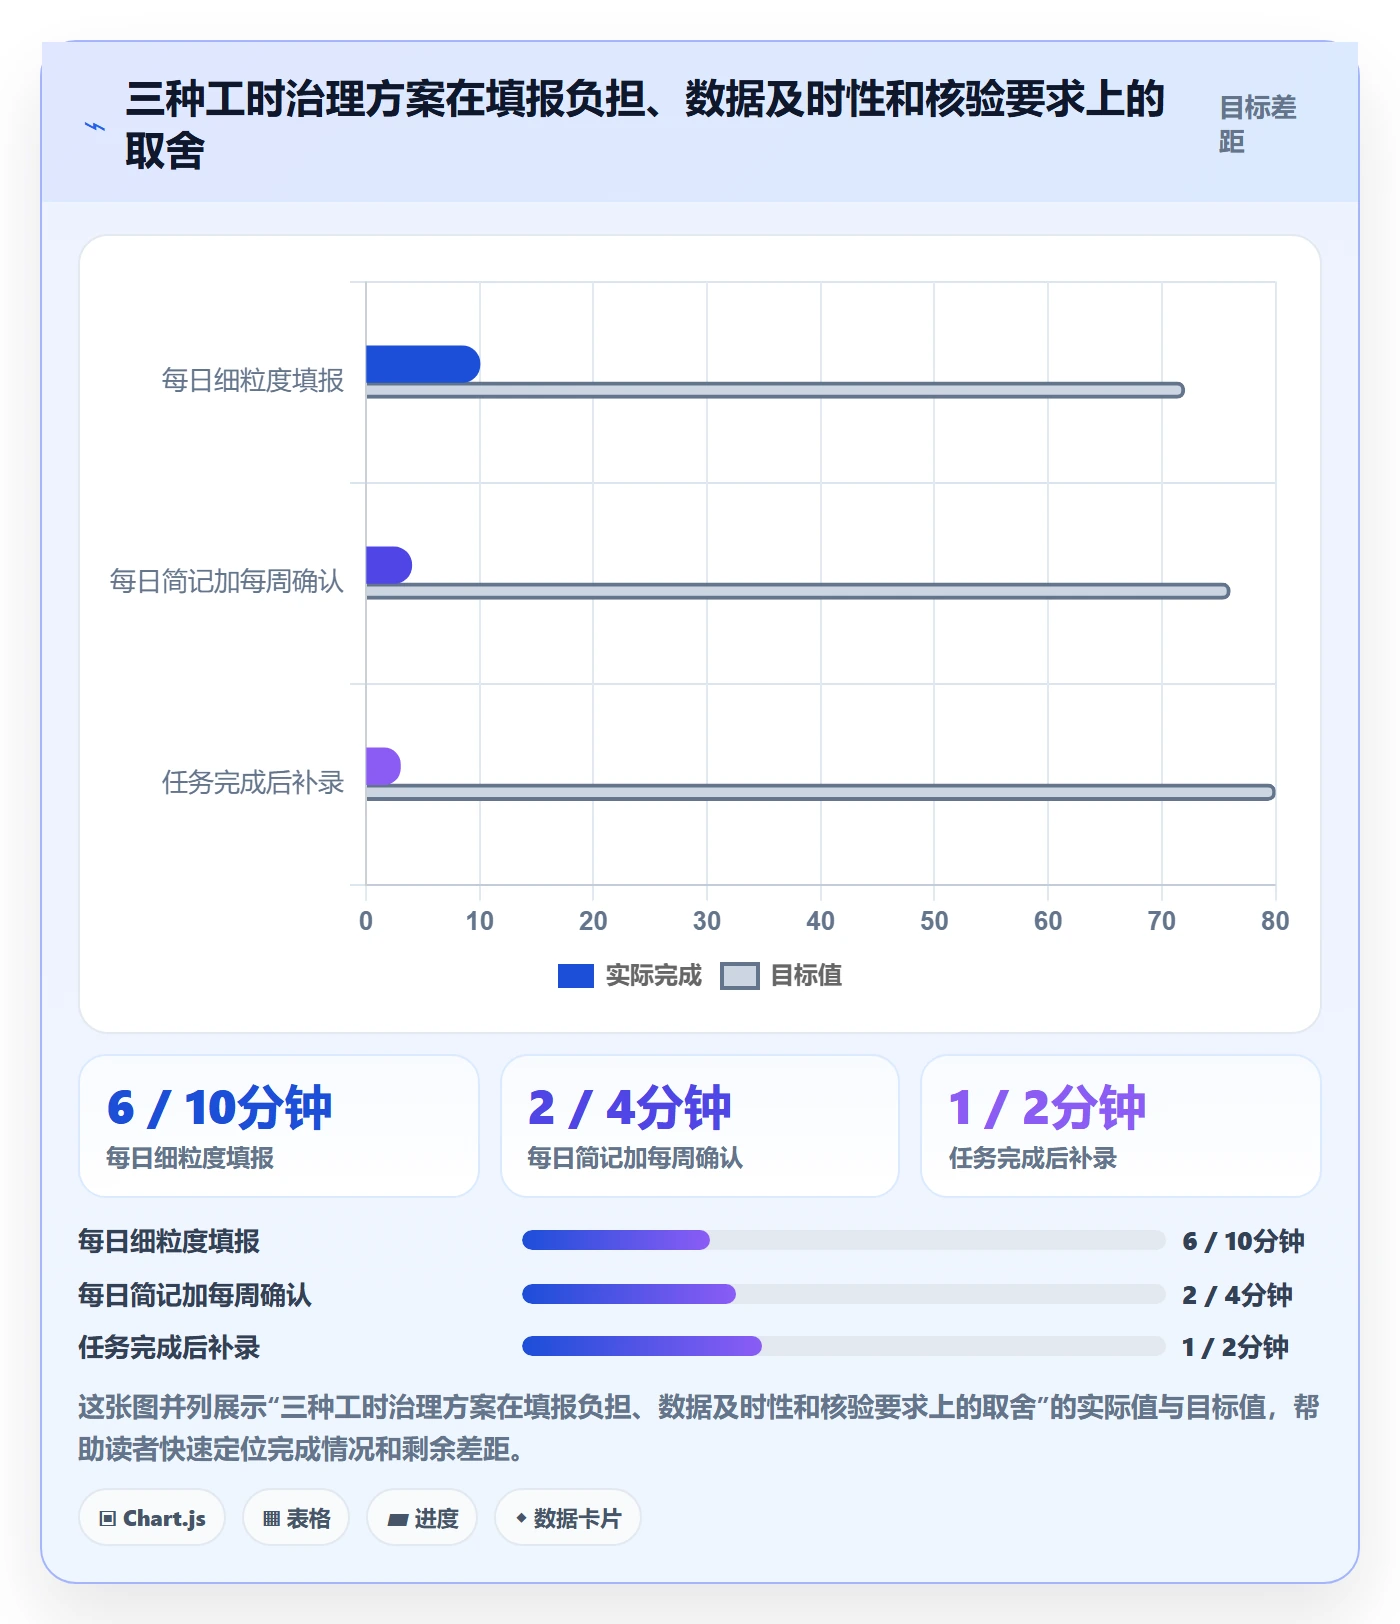
Task: Click the lightning icon beside the title
Action: [94, 126]
